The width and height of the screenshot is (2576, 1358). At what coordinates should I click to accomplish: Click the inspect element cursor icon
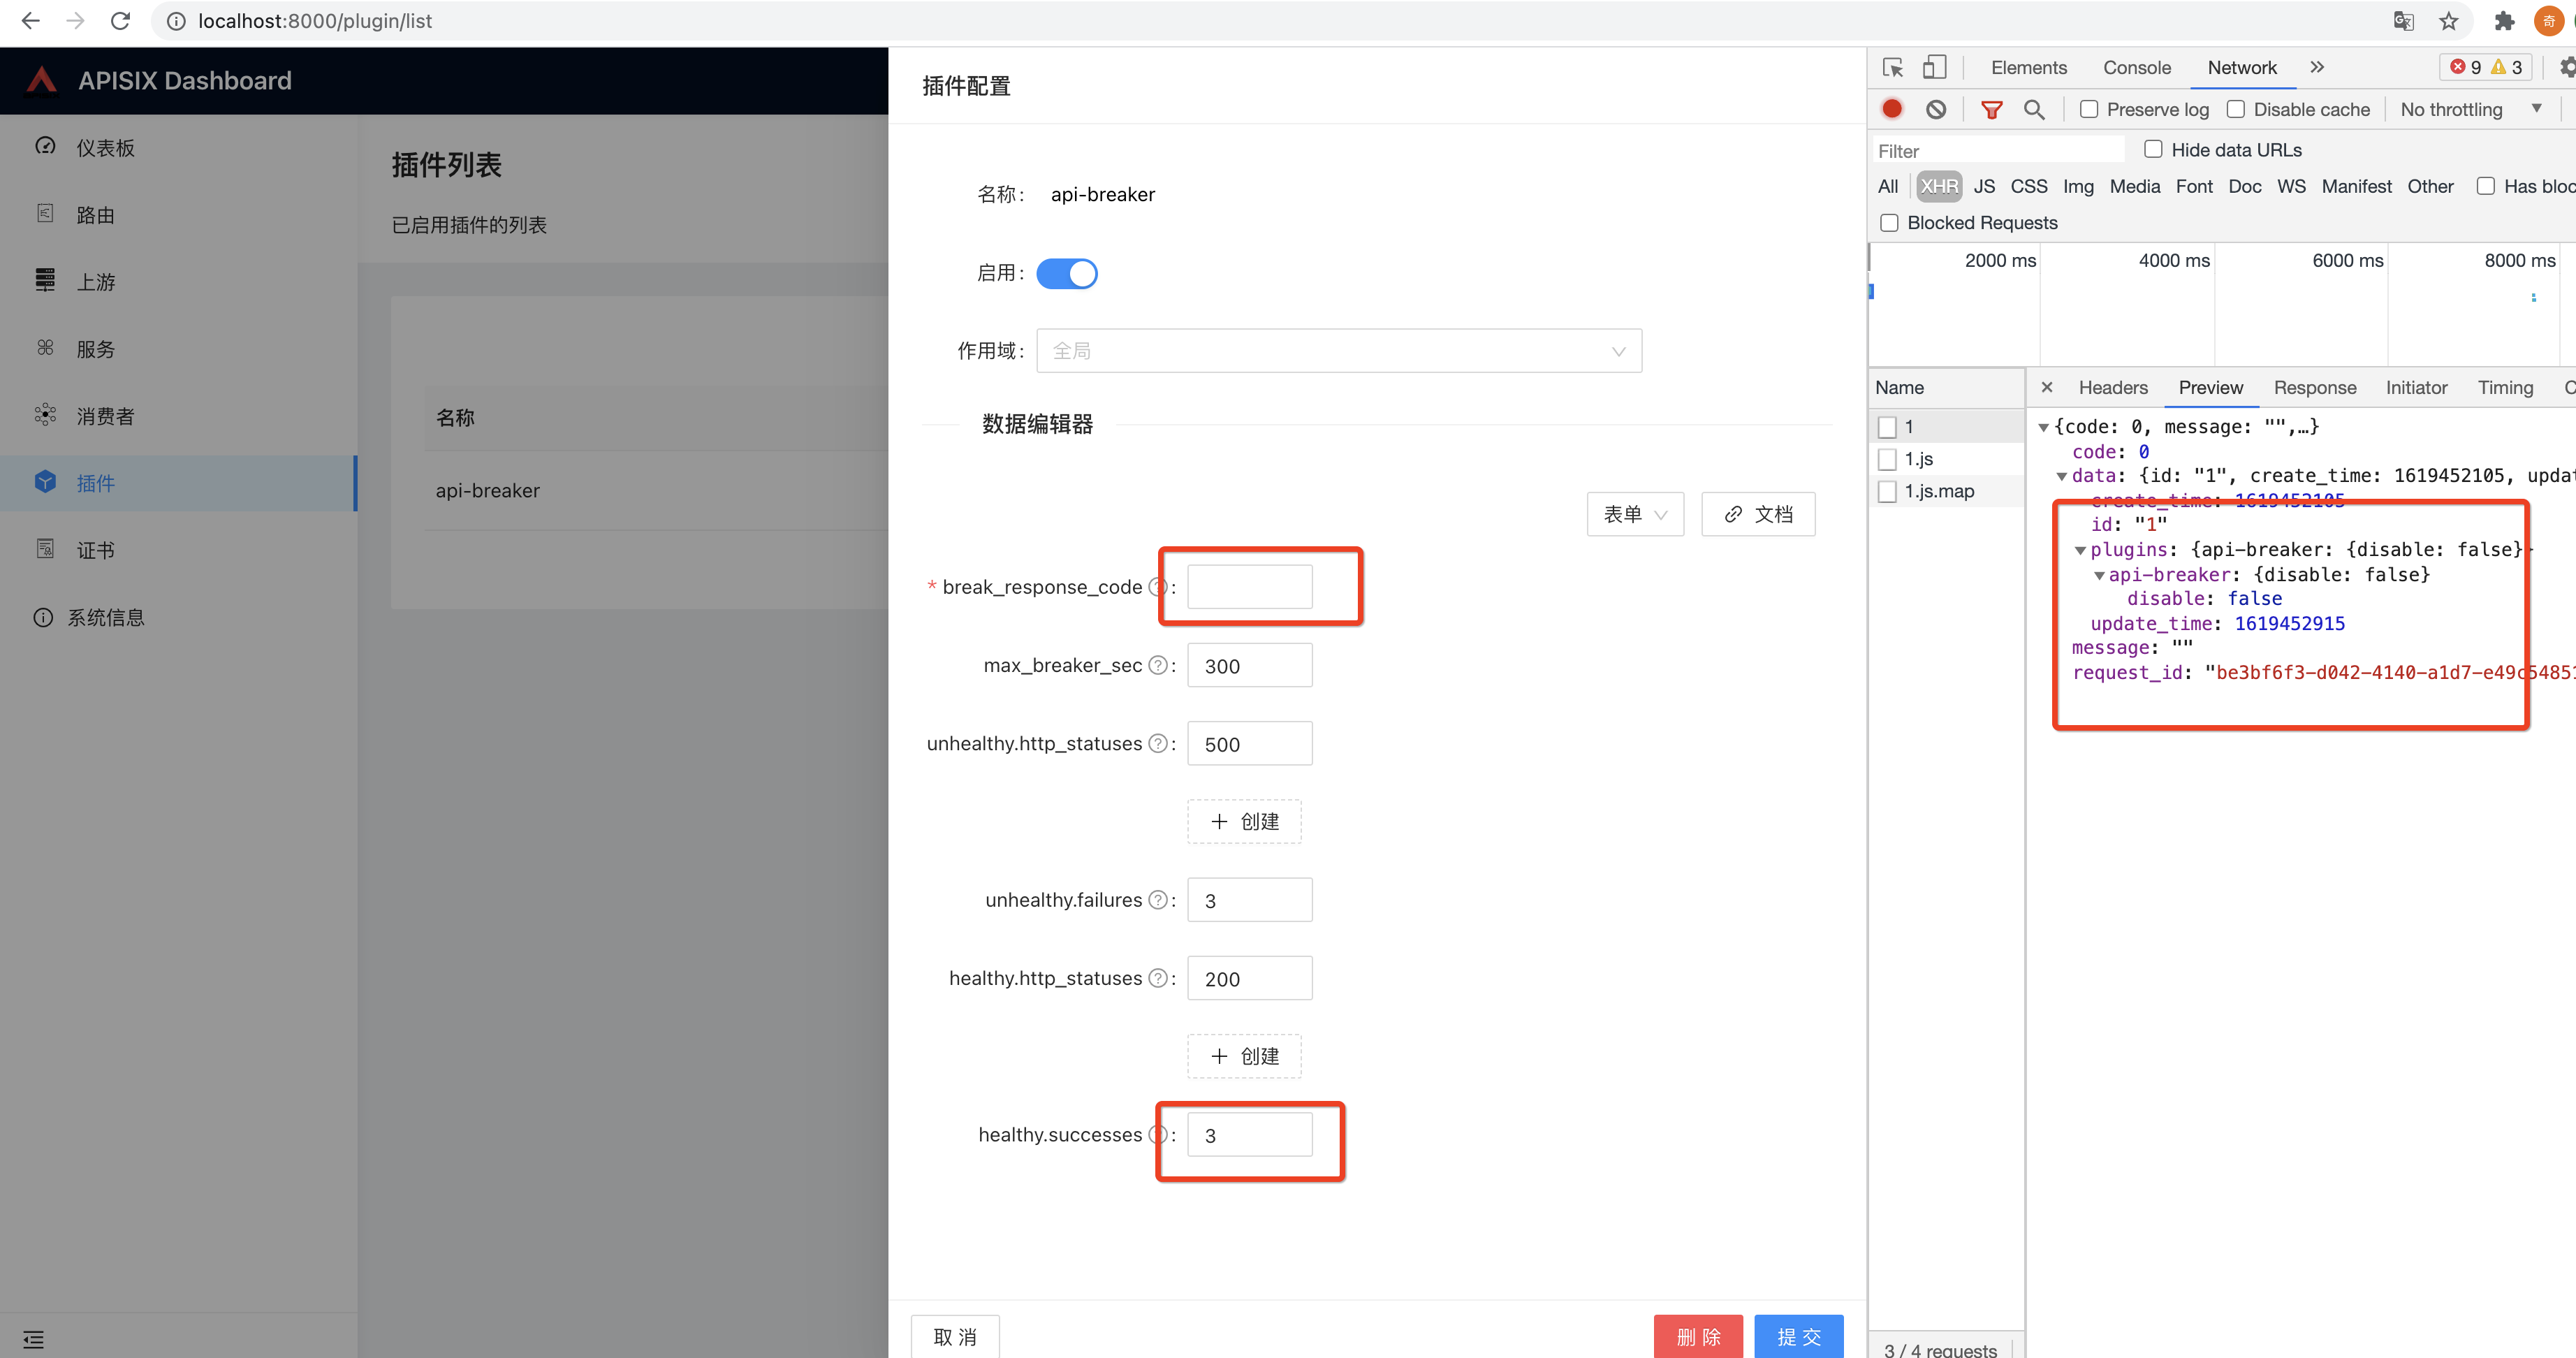[x=1892, y=67]
